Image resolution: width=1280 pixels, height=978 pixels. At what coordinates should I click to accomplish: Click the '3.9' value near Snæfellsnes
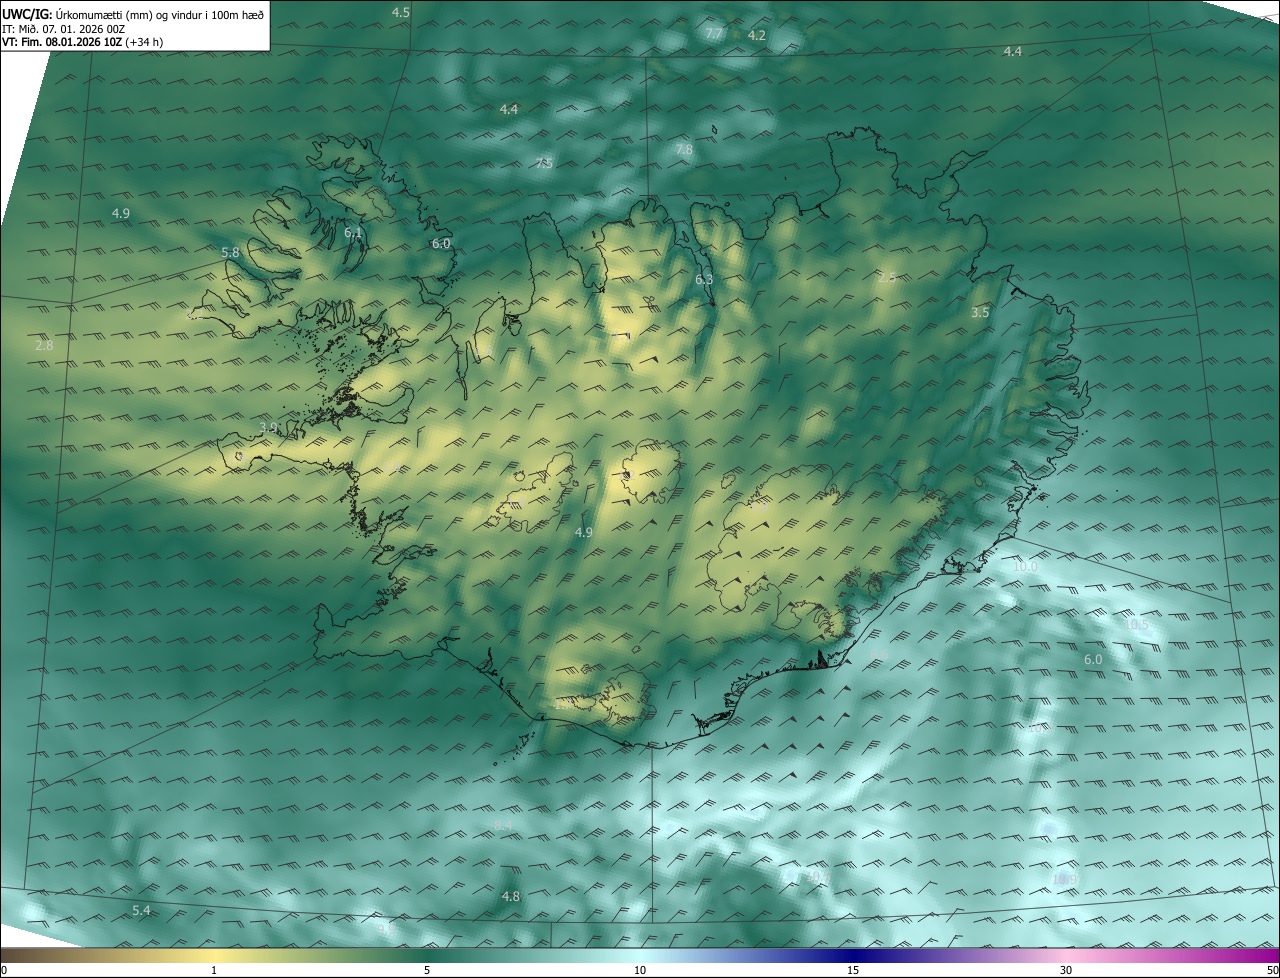(268, 428)
